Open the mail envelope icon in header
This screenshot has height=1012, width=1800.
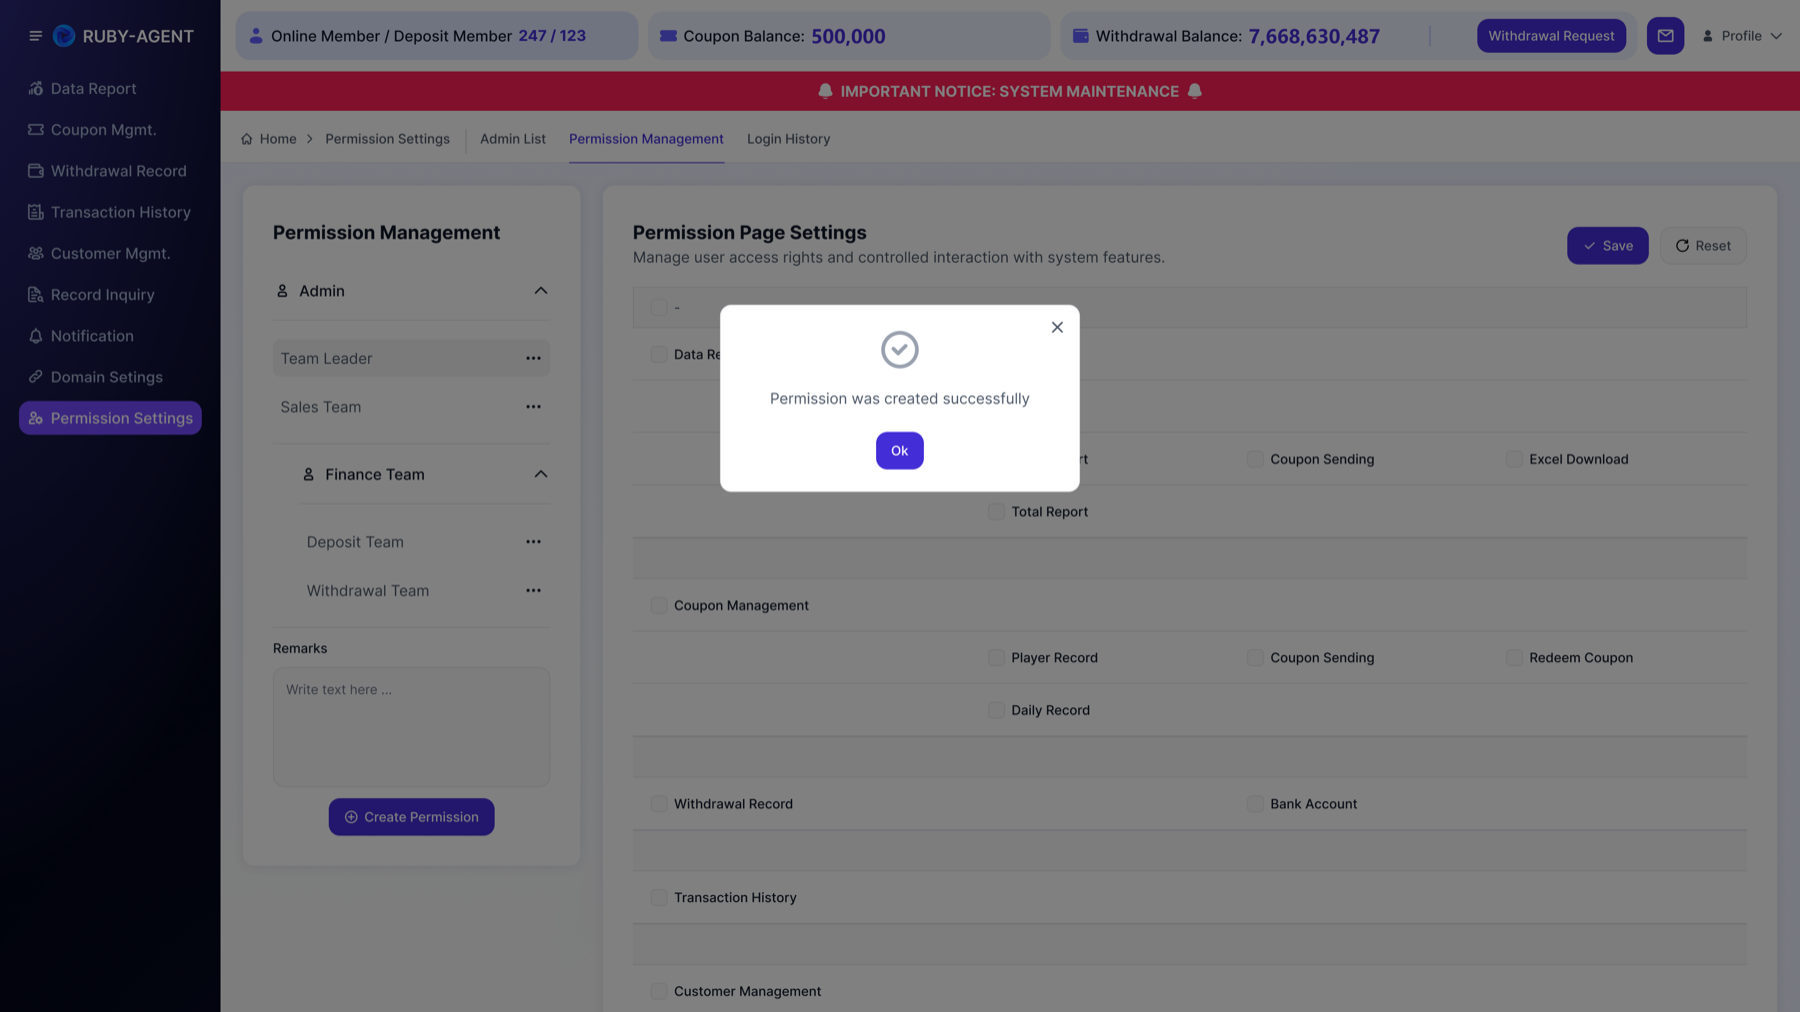click(x=1665, y=36)
